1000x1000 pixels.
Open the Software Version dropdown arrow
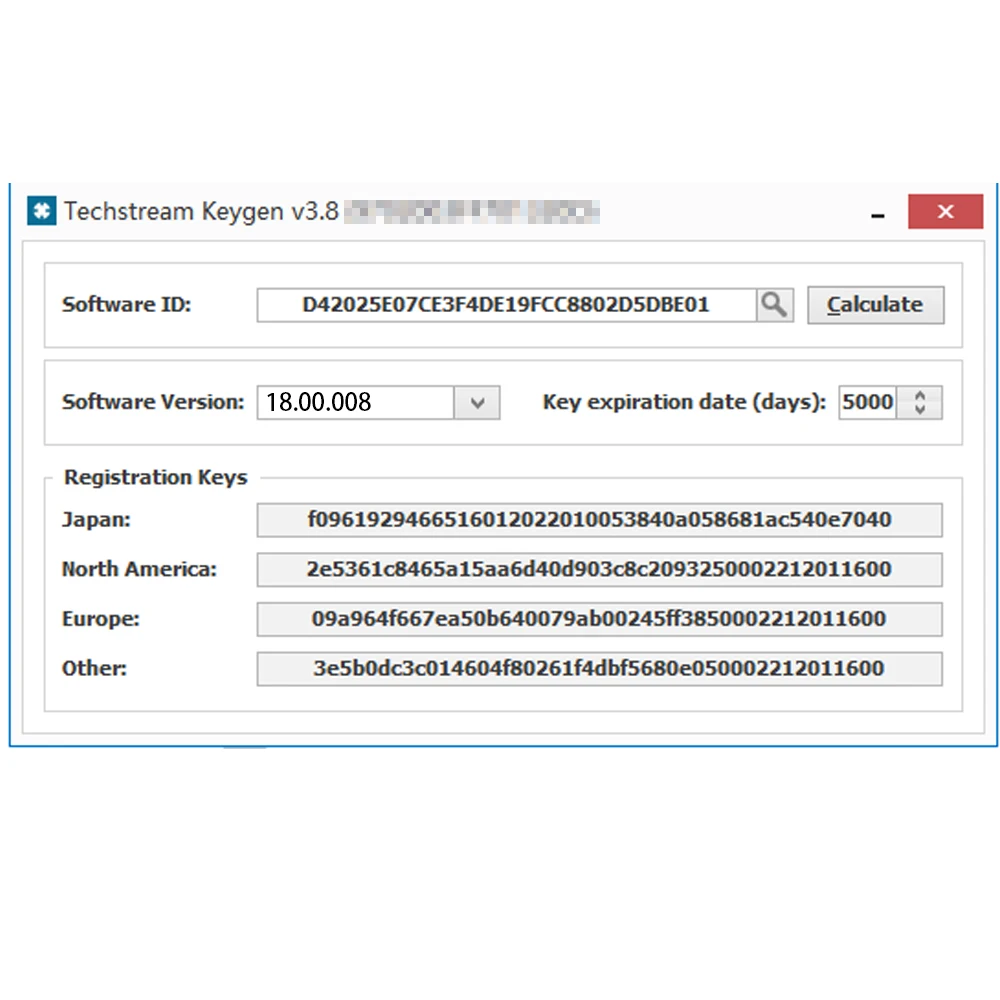477,402
